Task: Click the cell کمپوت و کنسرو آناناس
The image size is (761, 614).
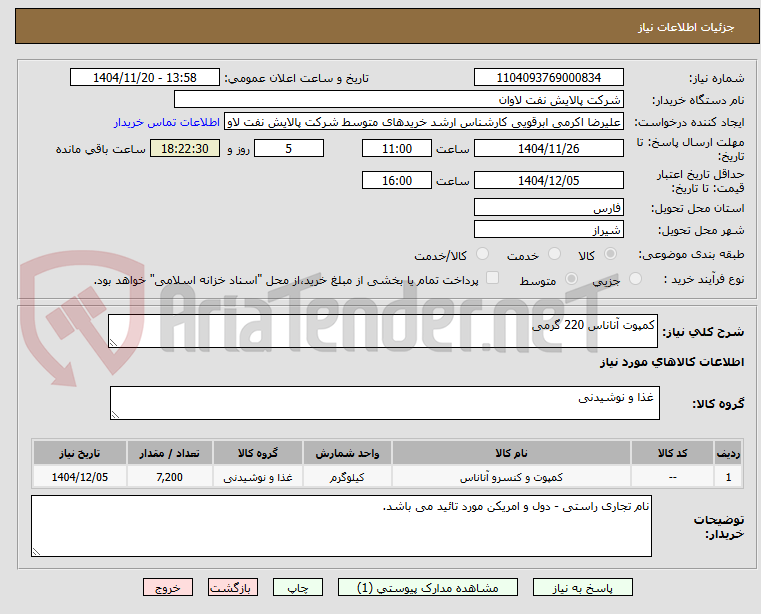Action: click(x=511, y=477)
